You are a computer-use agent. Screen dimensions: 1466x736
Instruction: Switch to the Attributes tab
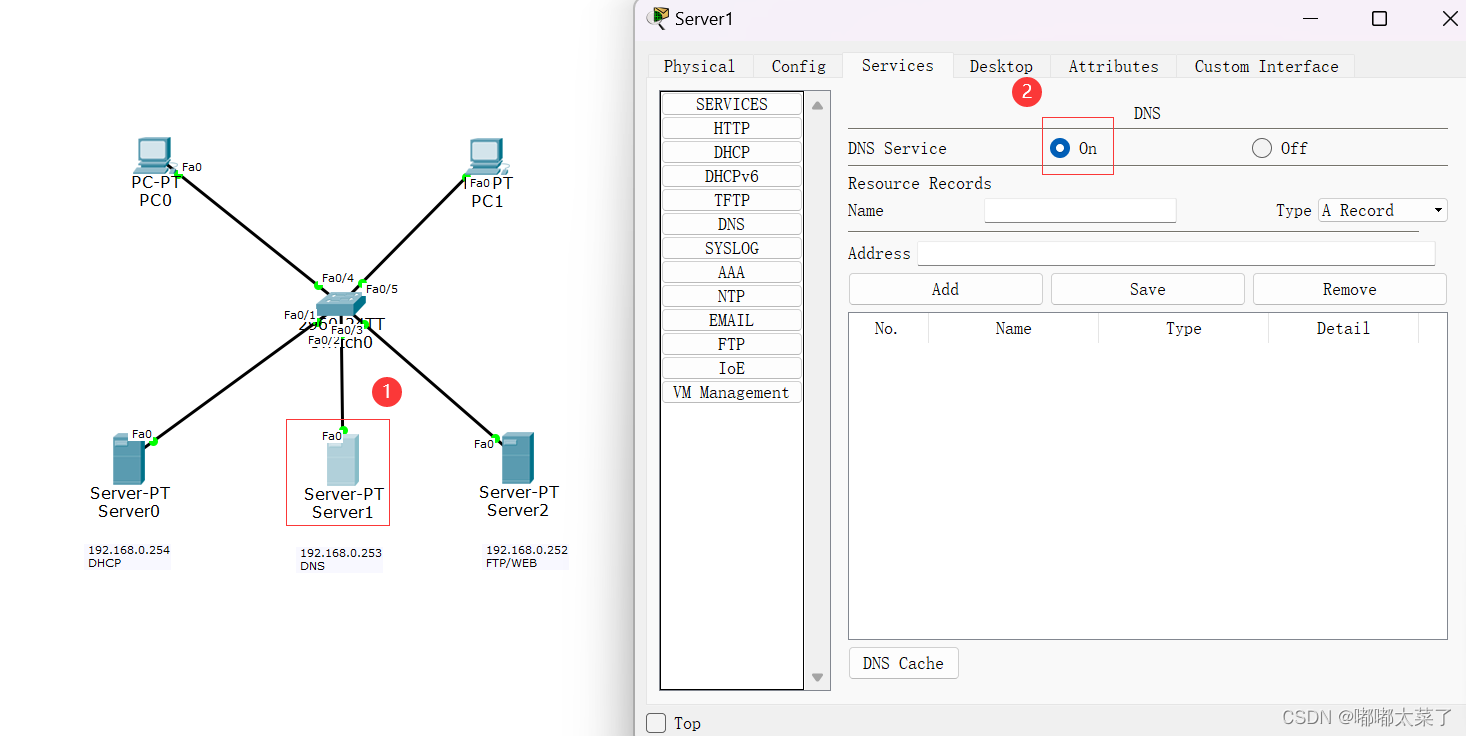point(1113,66)
